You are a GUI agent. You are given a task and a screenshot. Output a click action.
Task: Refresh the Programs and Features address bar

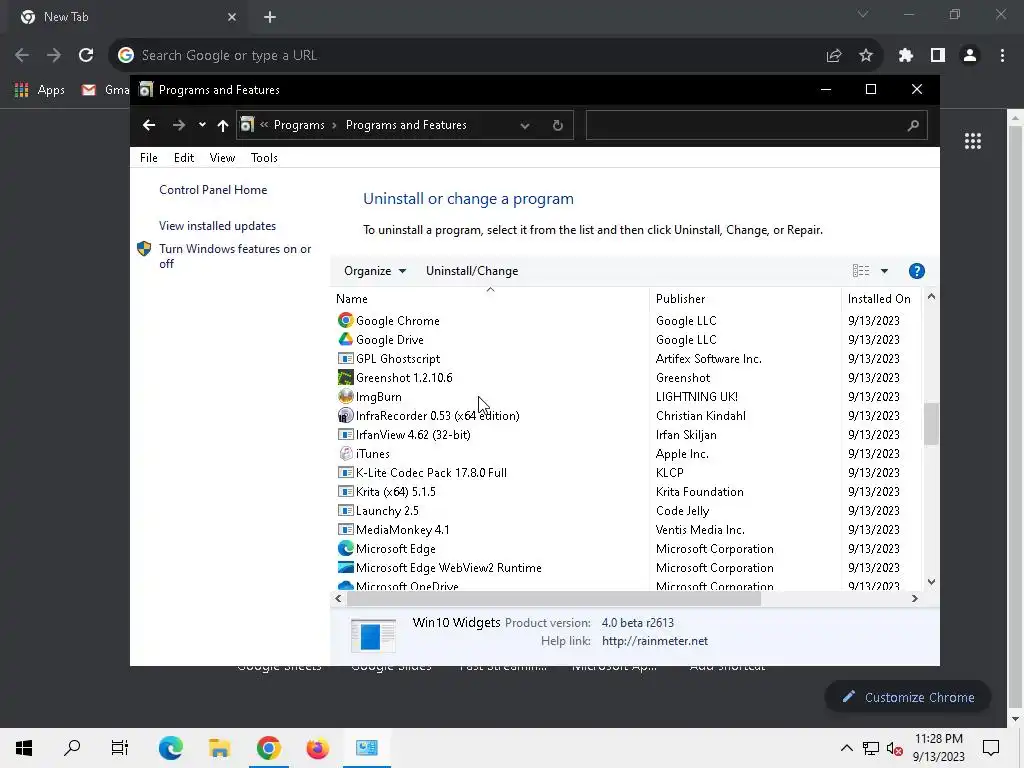tap(557, 125)
